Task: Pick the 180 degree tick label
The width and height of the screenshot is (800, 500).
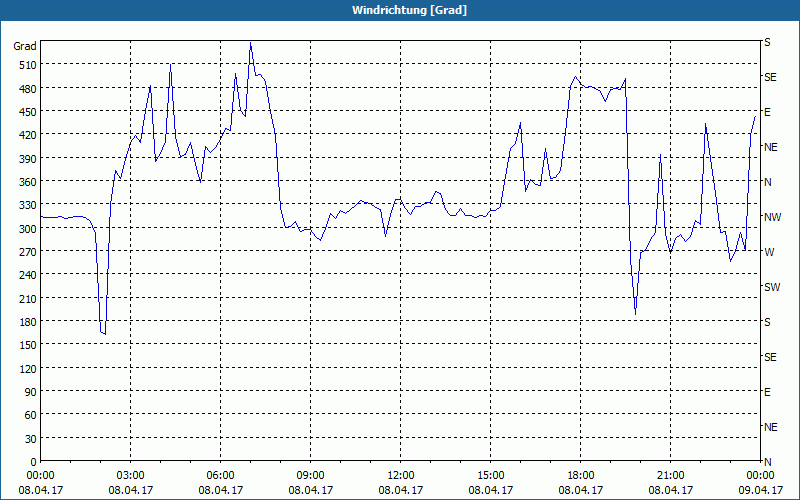Action: click(28, 322)
